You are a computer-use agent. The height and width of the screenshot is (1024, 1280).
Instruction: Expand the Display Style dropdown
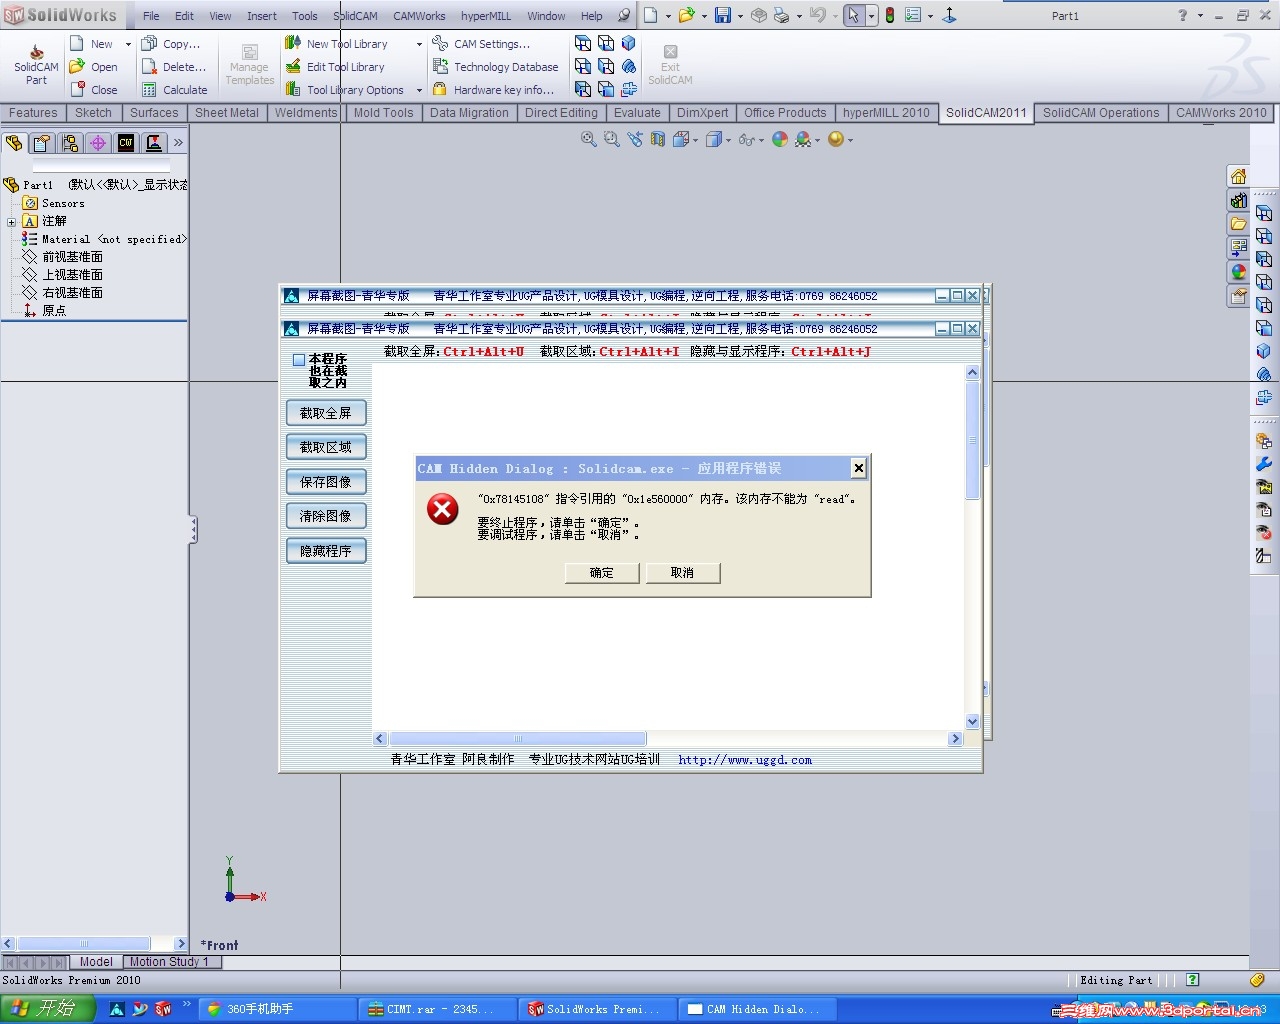pyautogui.click(x=729, y=141)
